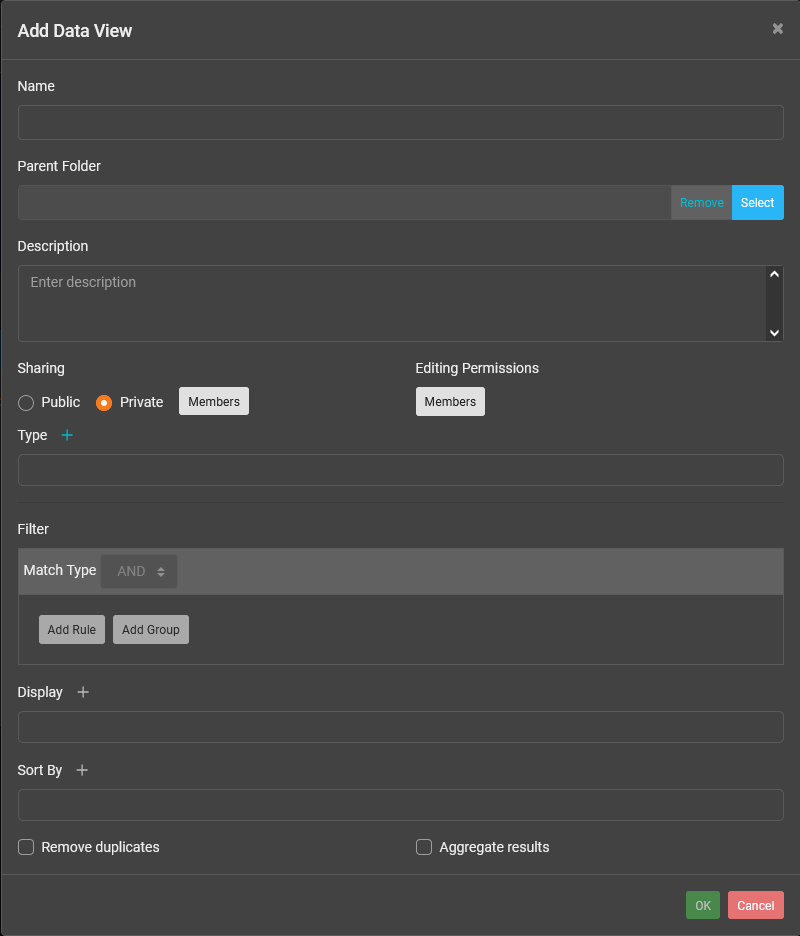Add a new Type using the plus icon
Viewport: 800px width, 936px height.
pos(66,435)
